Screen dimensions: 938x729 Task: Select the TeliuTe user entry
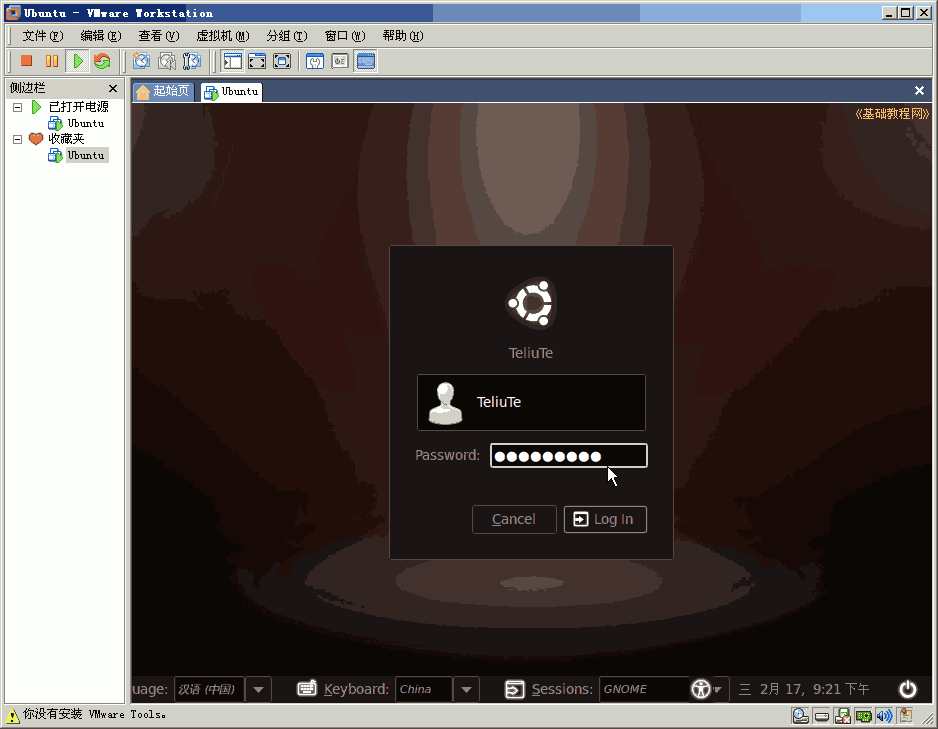(531, 402)
